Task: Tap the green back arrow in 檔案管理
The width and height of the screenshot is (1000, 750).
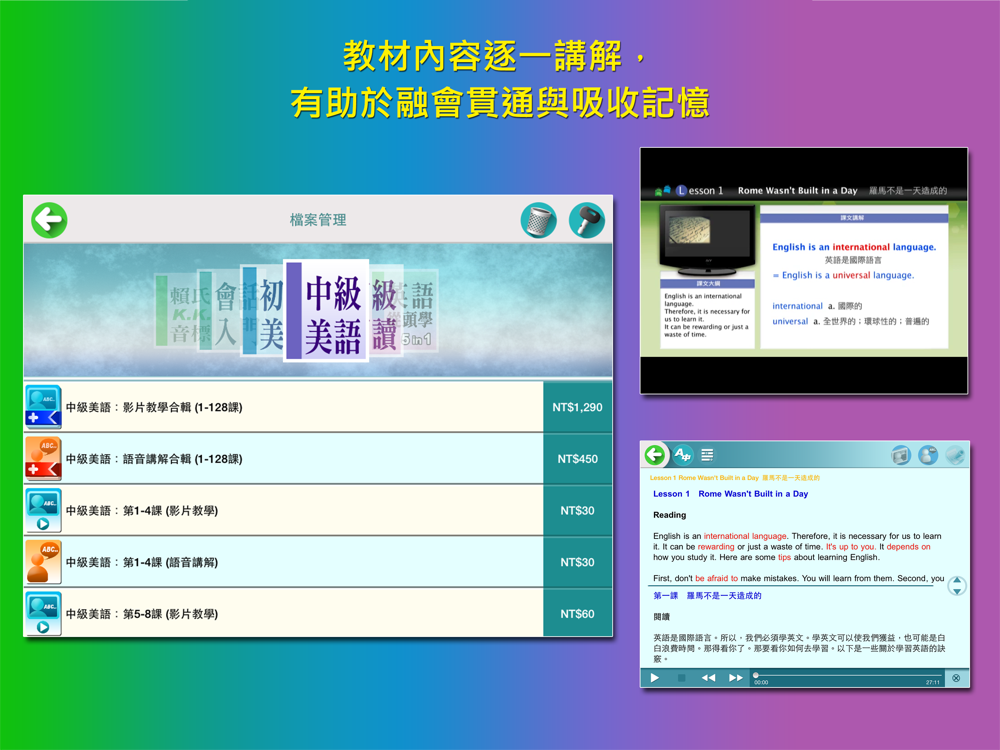Action: (x=49, y=220)
